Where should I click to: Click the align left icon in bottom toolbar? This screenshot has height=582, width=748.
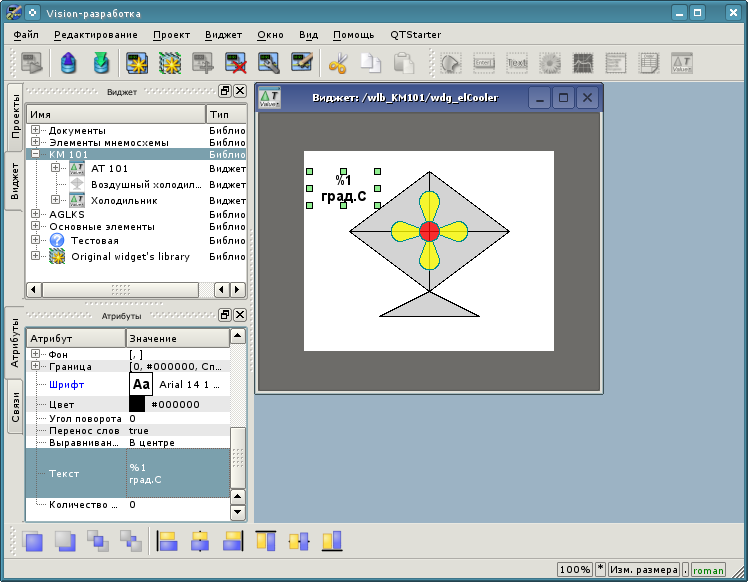click(x=168, y=541)
